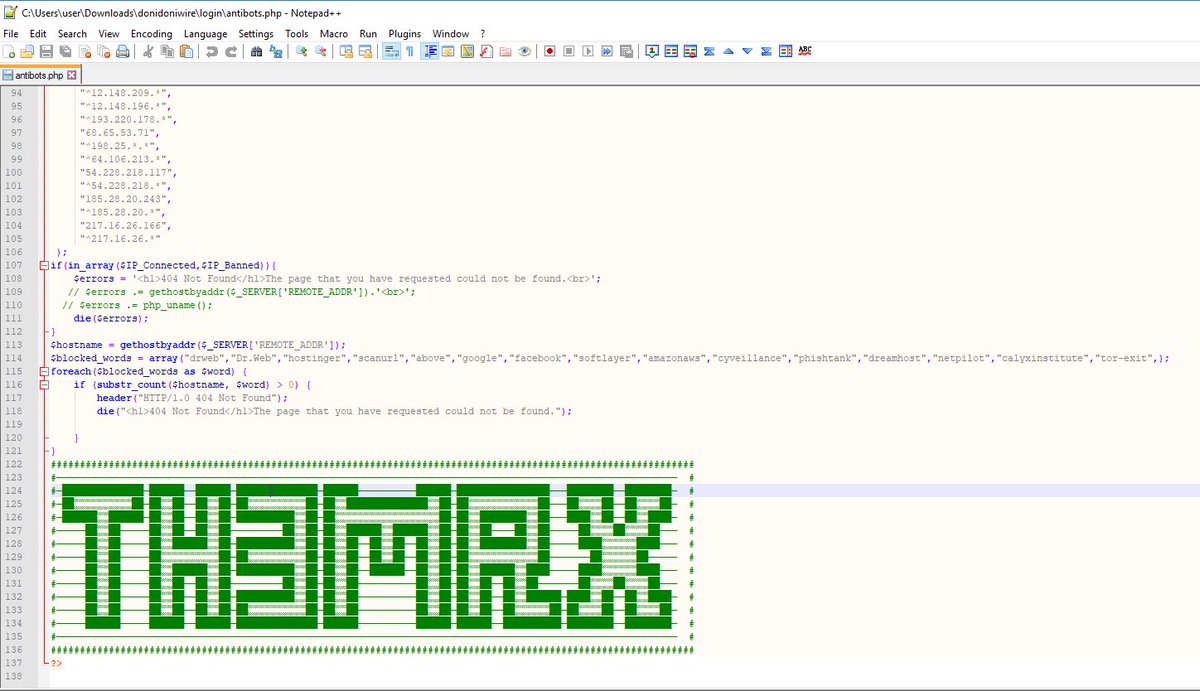
Task: Click the Close All toolbar icon
Action: (104, 51)
